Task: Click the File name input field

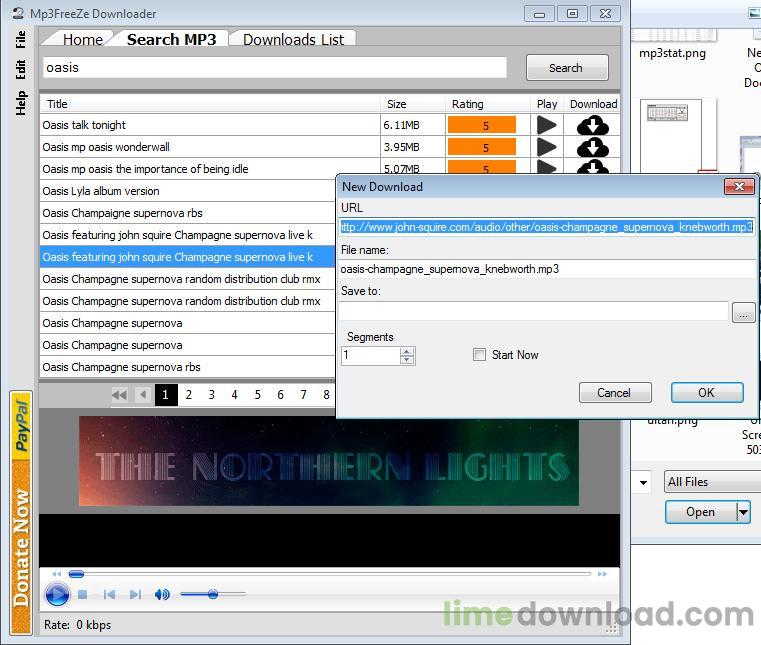Action: tap(546, 269)
